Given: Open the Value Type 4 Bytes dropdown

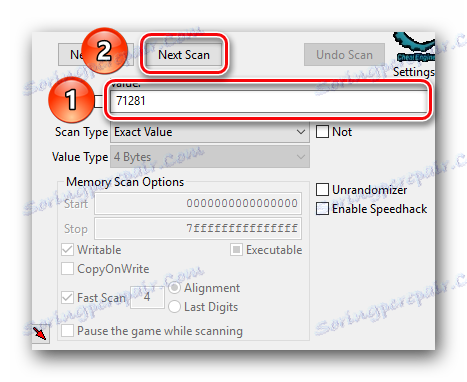Looking at the screenshot, I should point(210,157).
